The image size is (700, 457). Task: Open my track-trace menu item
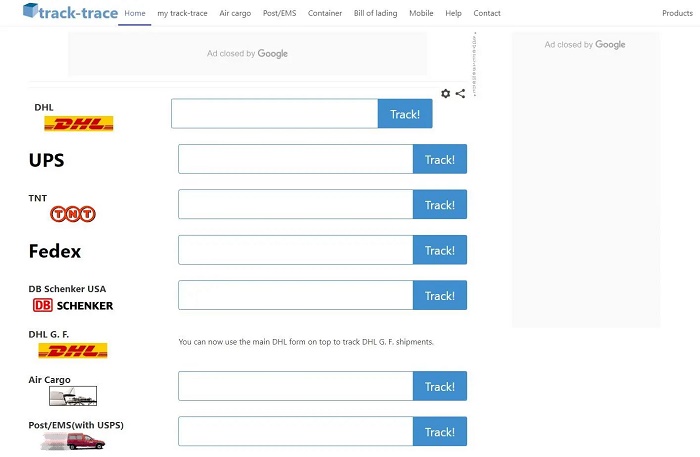click(182, 13)
